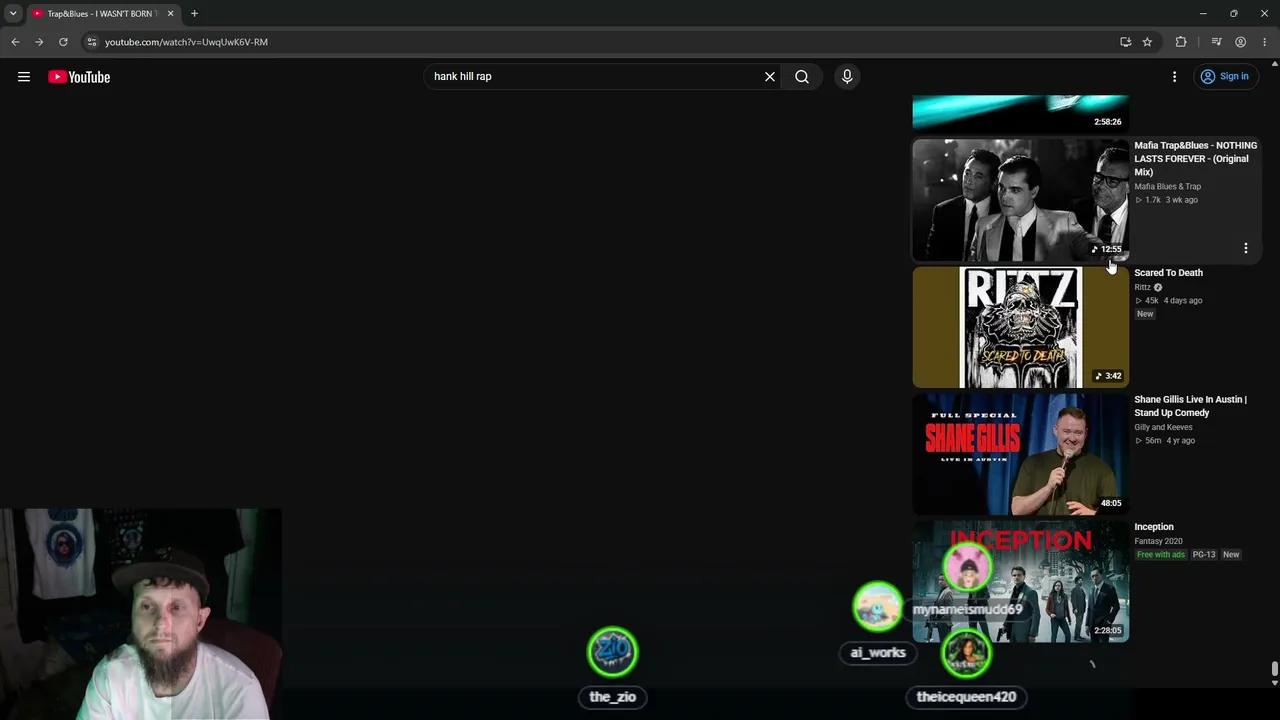1280x720 pixels.
Task: Close the Trap&Blues tab
Action: pos(170,14)
